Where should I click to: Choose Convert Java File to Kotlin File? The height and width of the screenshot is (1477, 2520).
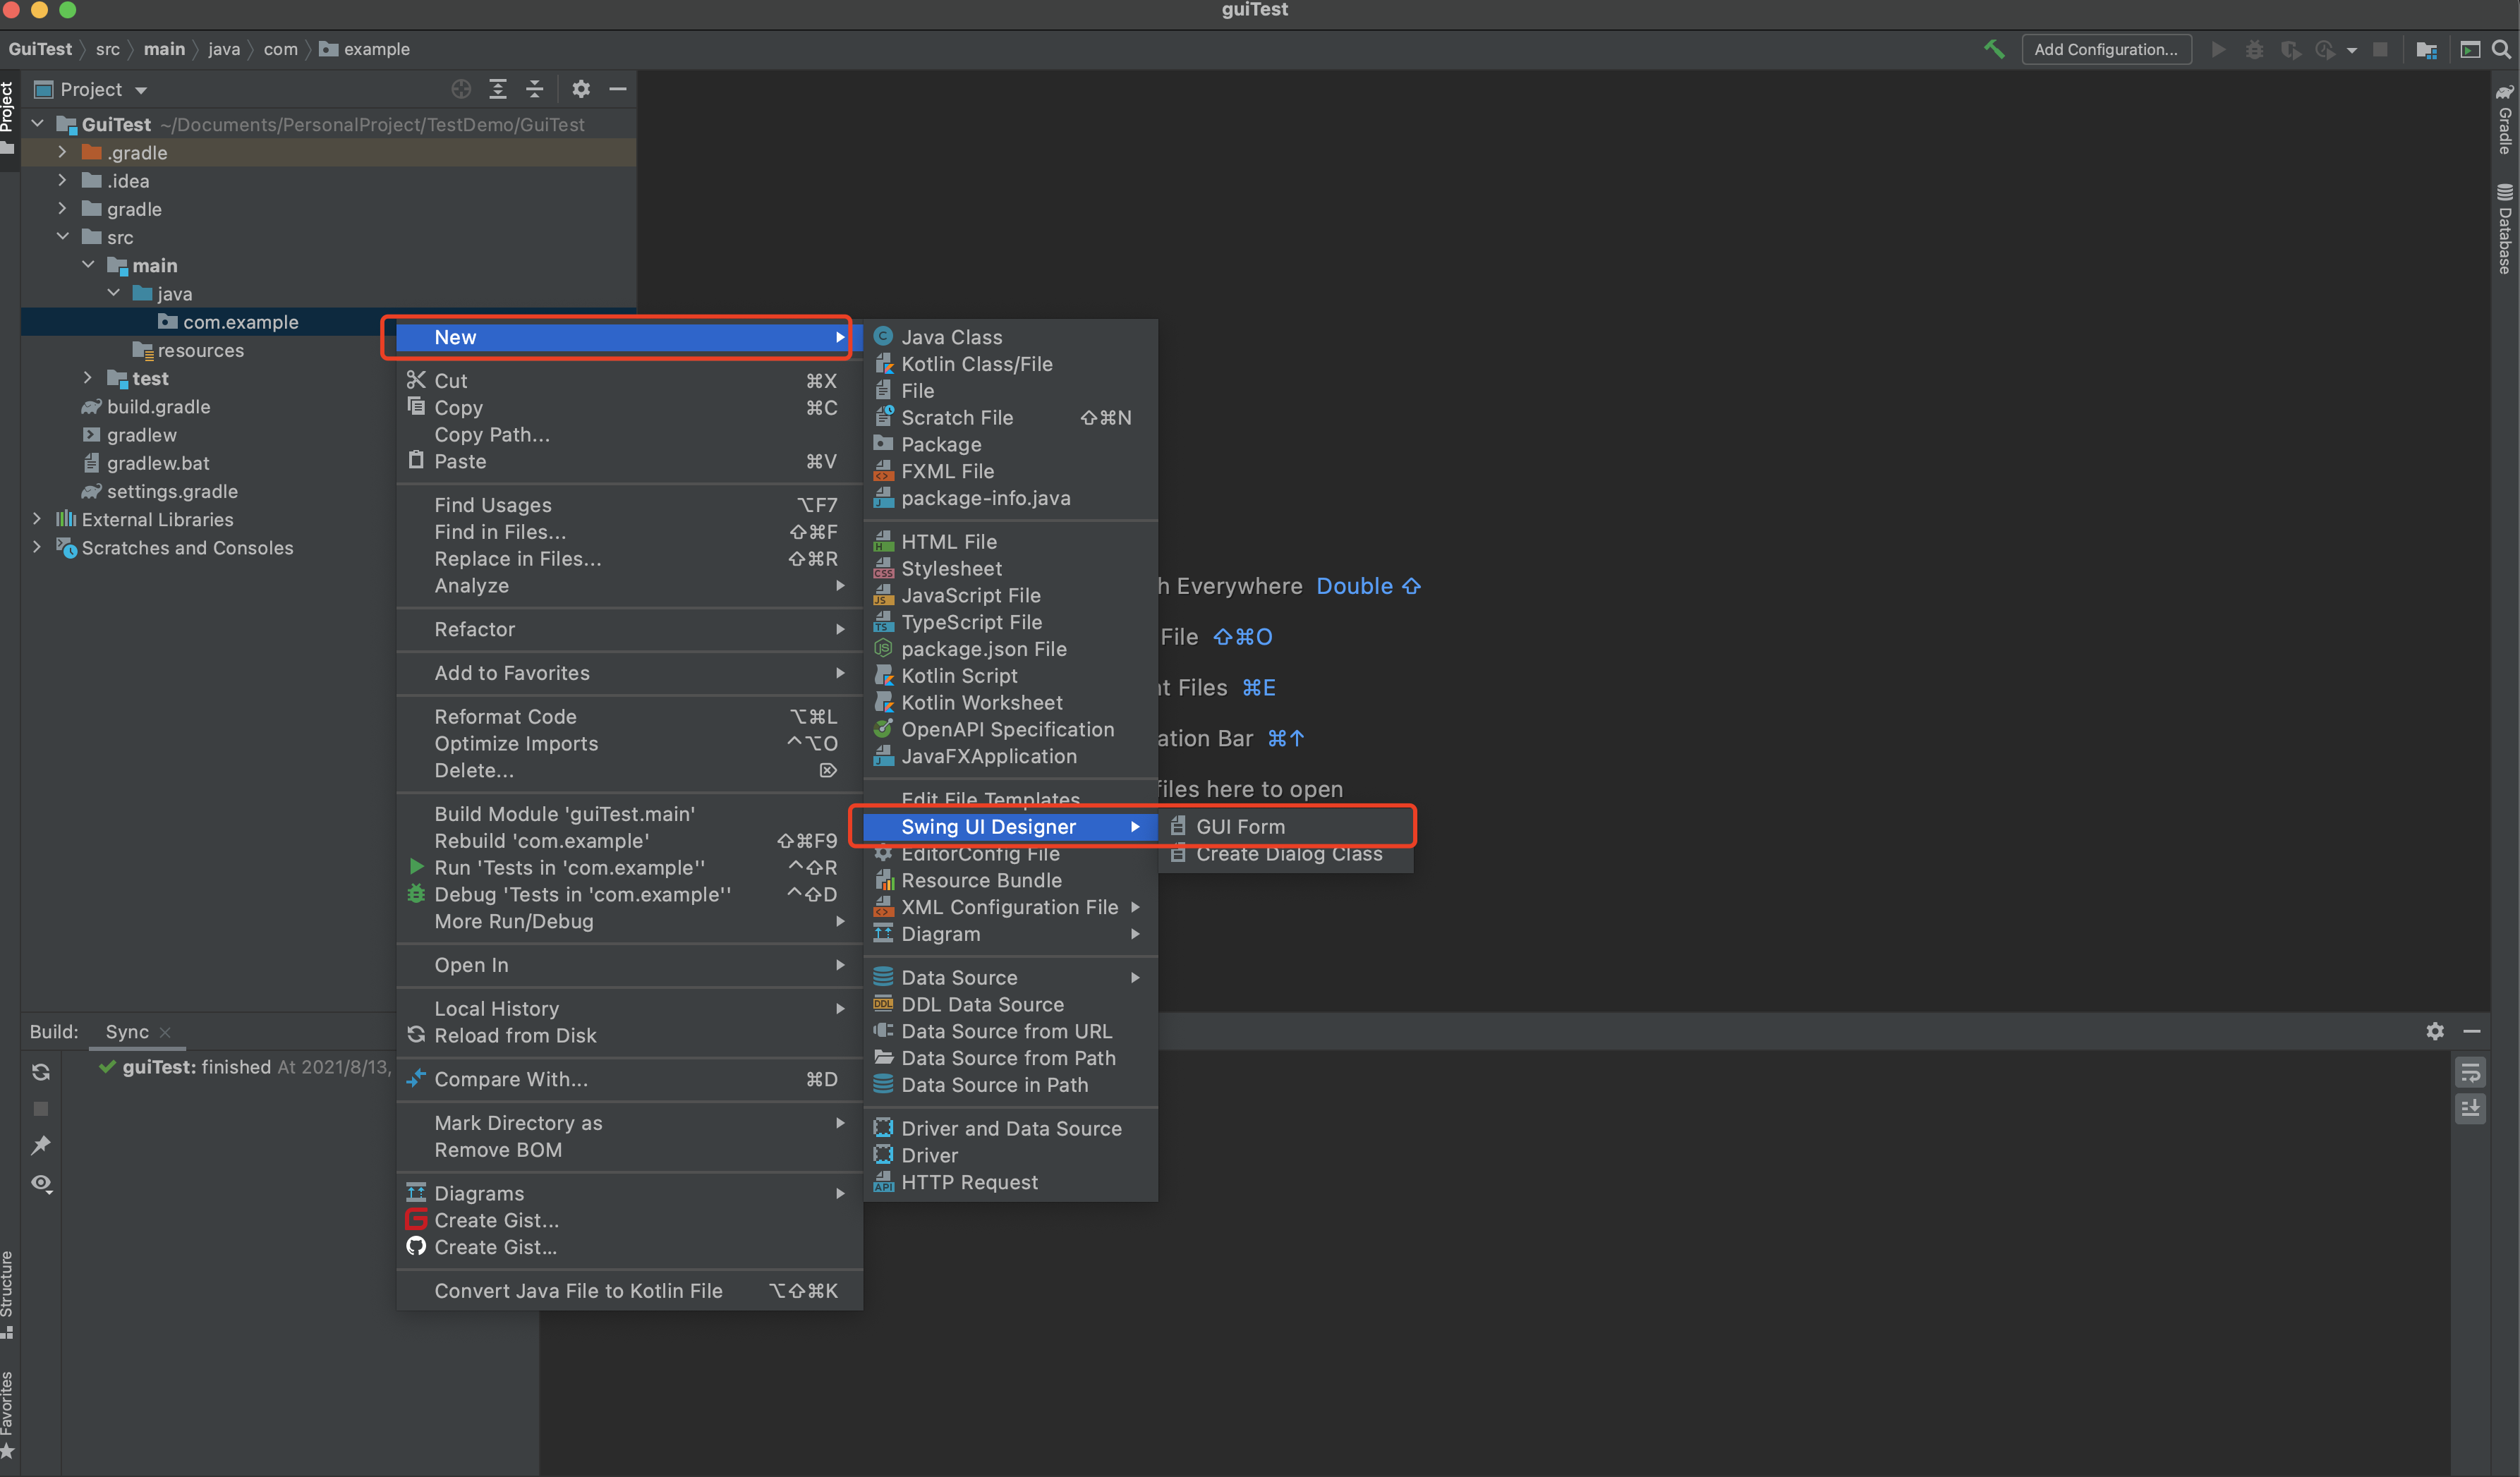[629, 1291]
